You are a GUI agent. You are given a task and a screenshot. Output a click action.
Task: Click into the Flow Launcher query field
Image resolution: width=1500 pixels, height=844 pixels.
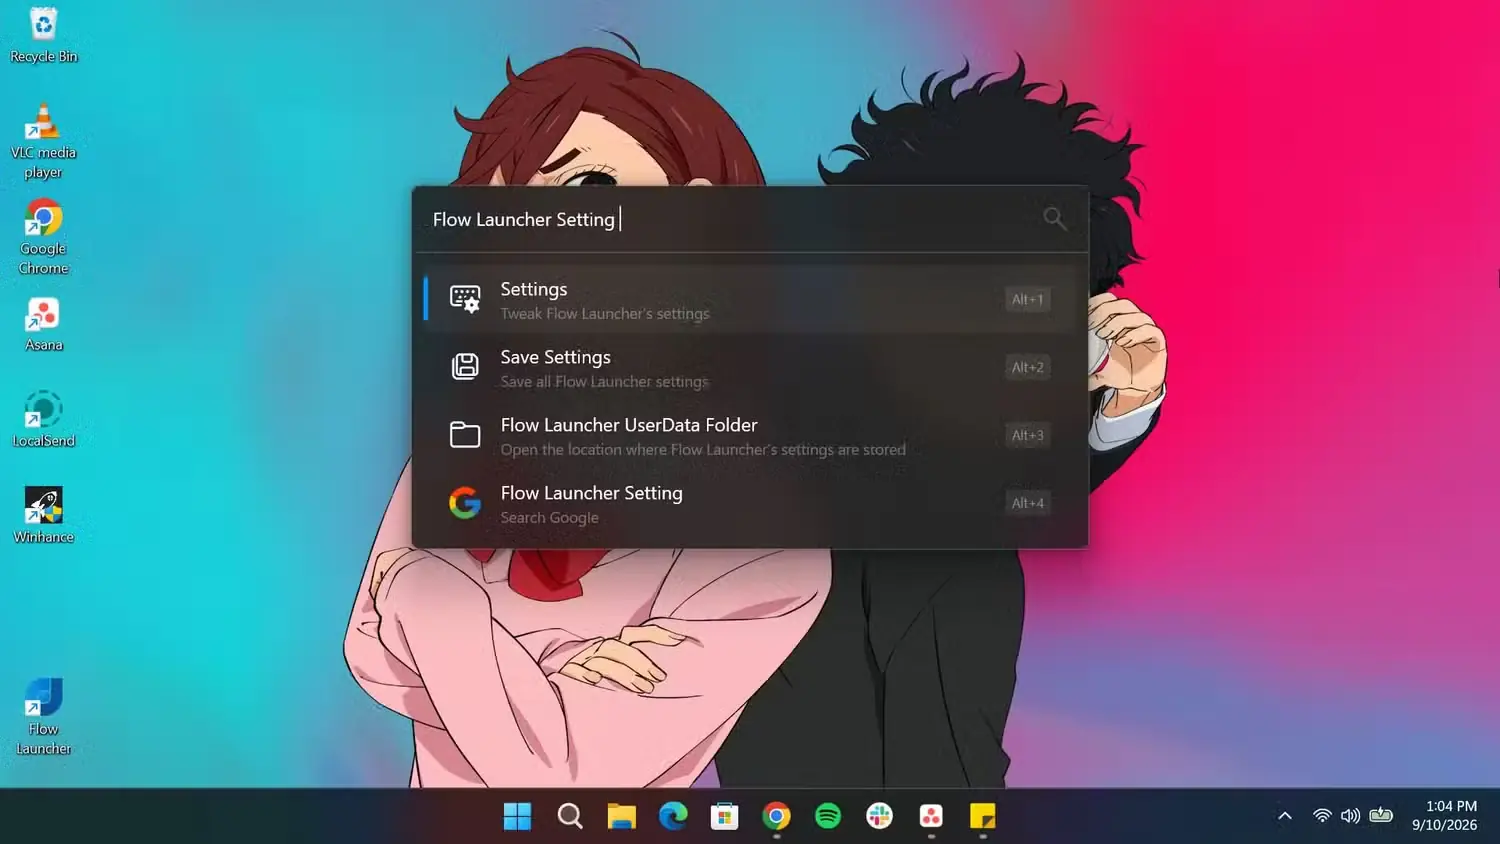(x=730, y=219)
